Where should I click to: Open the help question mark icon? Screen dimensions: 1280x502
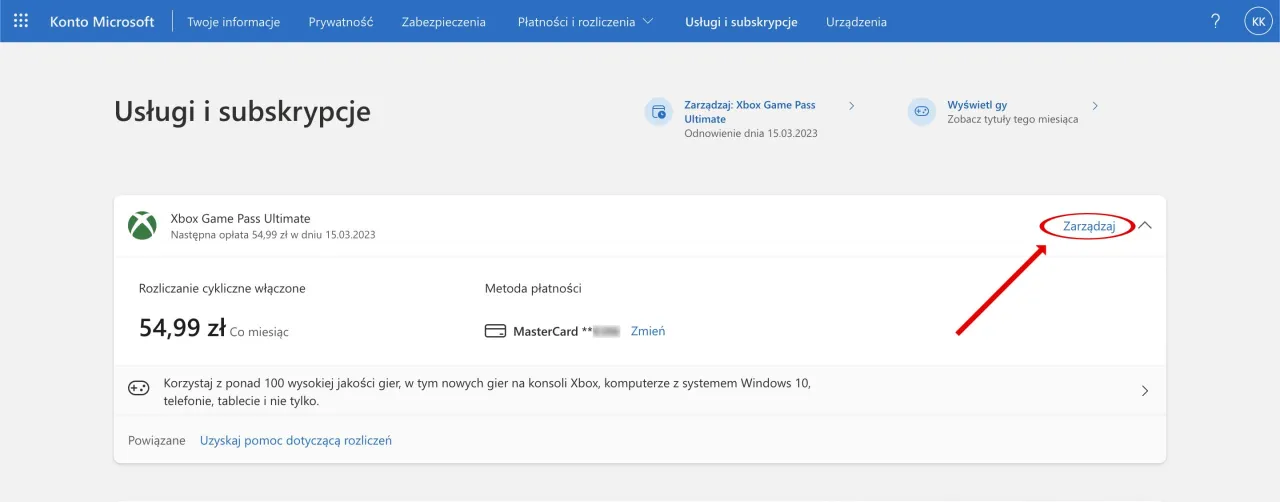pos(1216,21)
